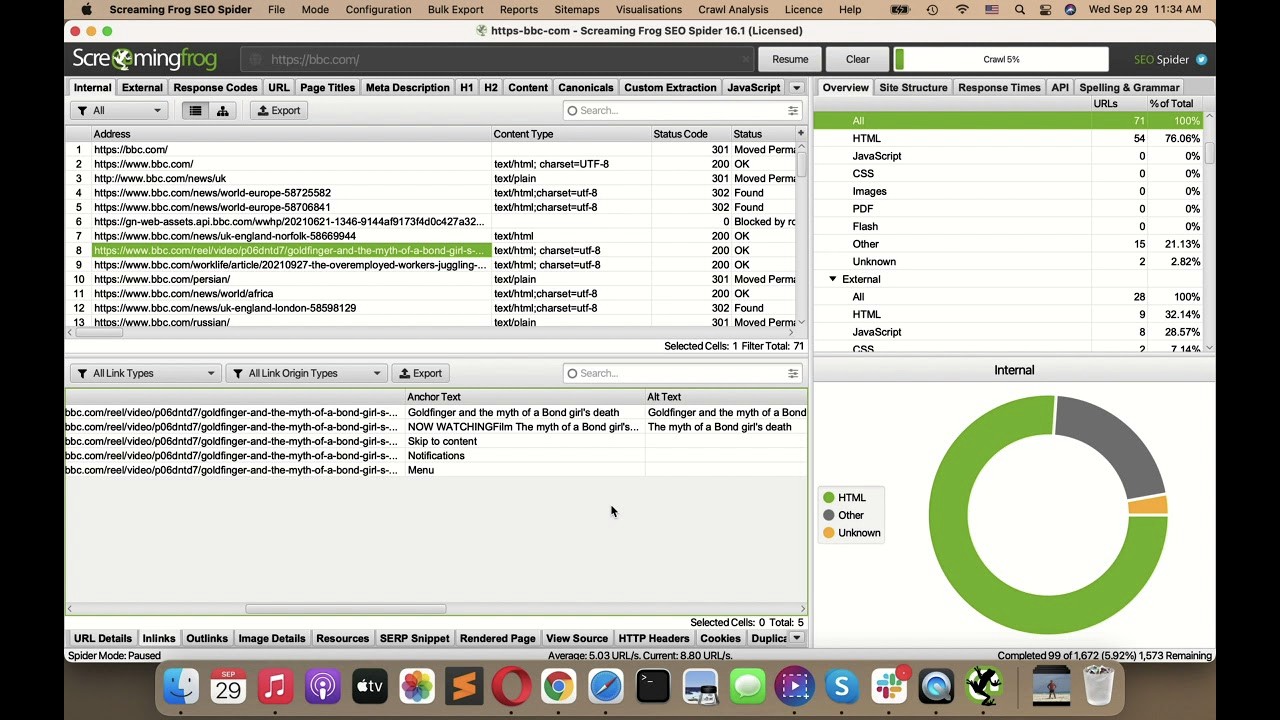
Task: Activate Siri from menu bar
Action: [1070, 9]
